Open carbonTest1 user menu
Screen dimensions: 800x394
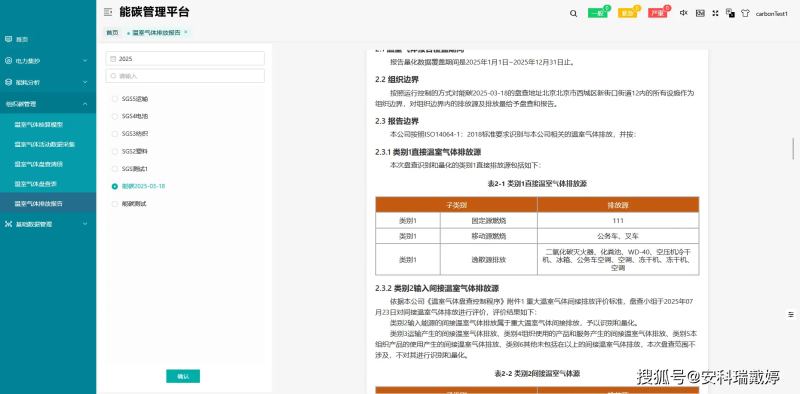click(771, 14)
